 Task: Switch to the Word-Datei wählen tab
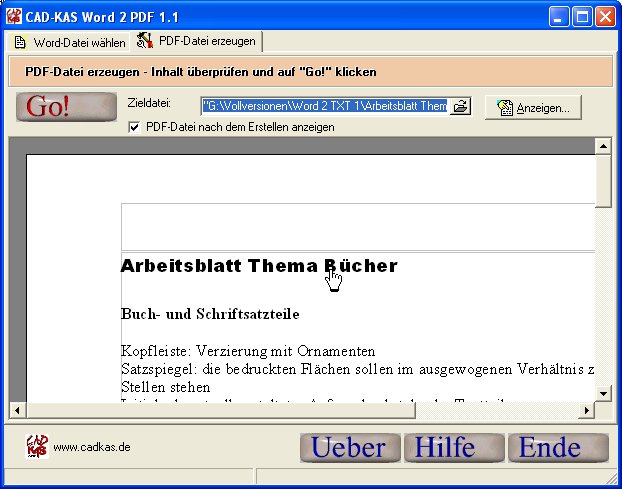(70, 43)
